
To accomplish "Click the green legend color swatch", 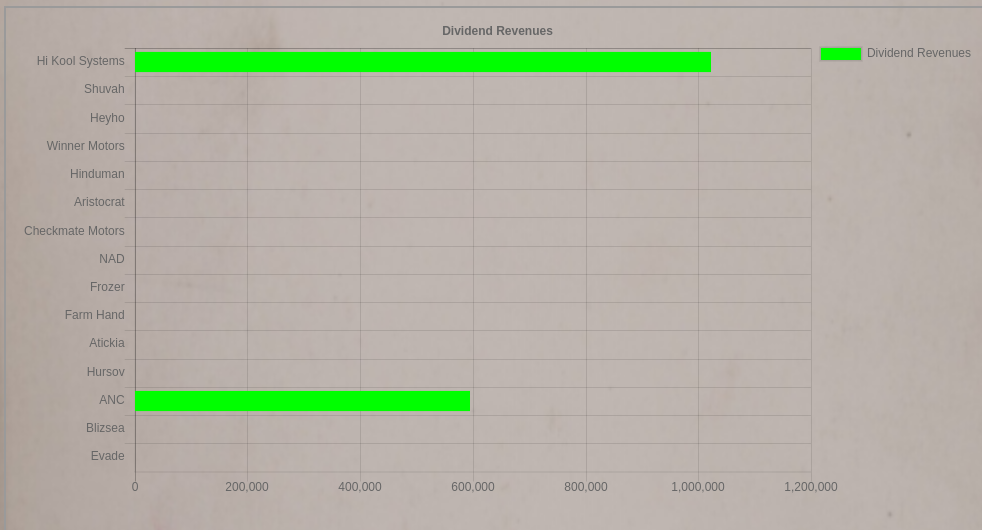I will 840,53.
